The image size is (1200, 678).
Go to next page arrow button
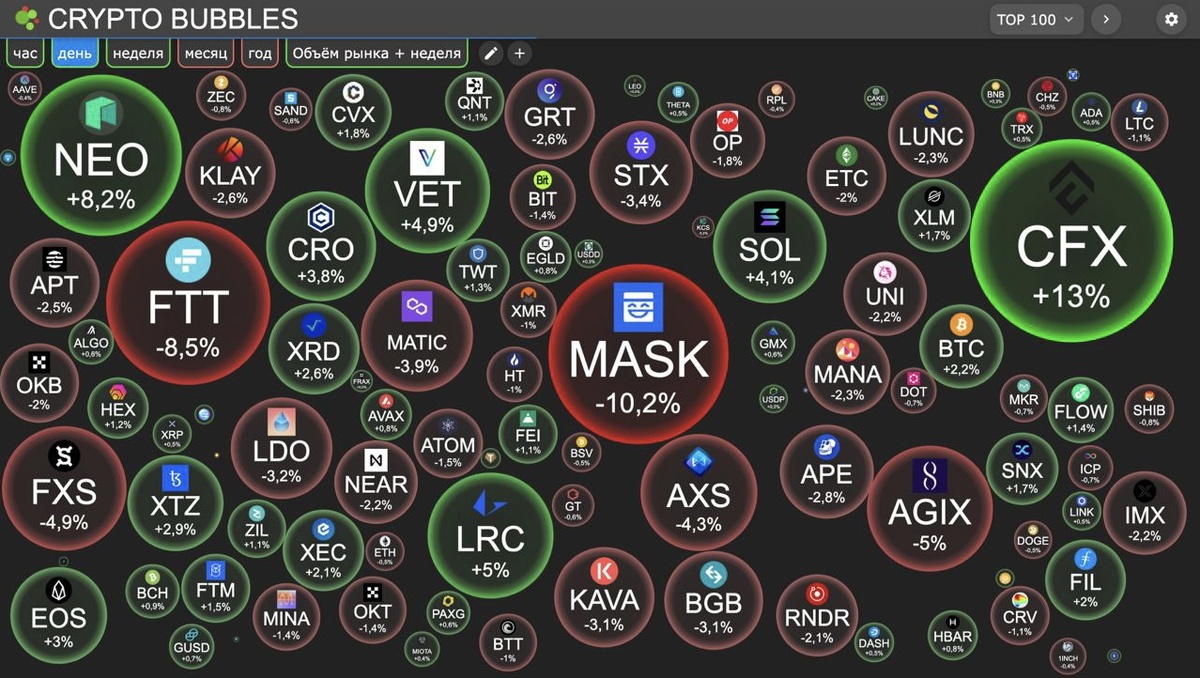point(1106,19)
